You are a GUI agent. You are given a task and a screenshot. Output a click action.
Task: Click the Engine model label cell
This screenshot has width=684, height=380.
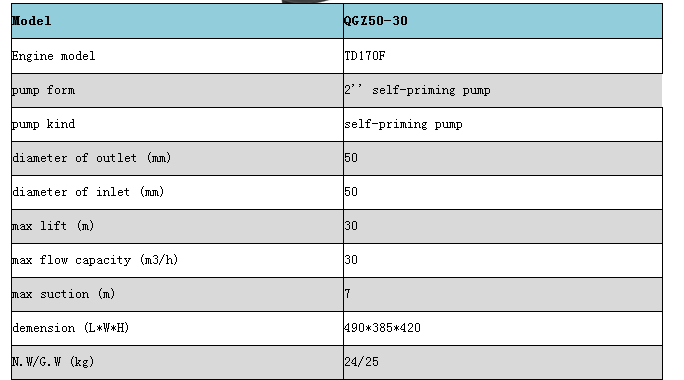[177, 56]
